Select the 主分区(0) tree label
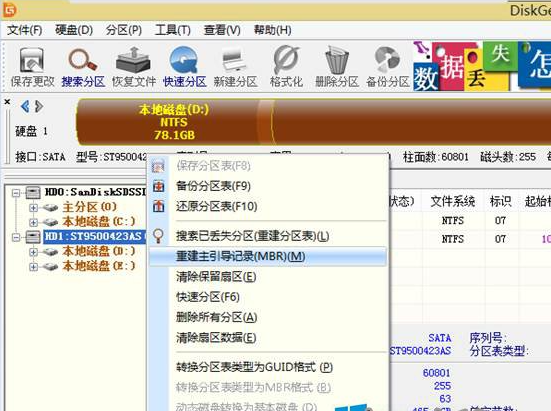This screenshot has width=551, height=411. [90, 207]
